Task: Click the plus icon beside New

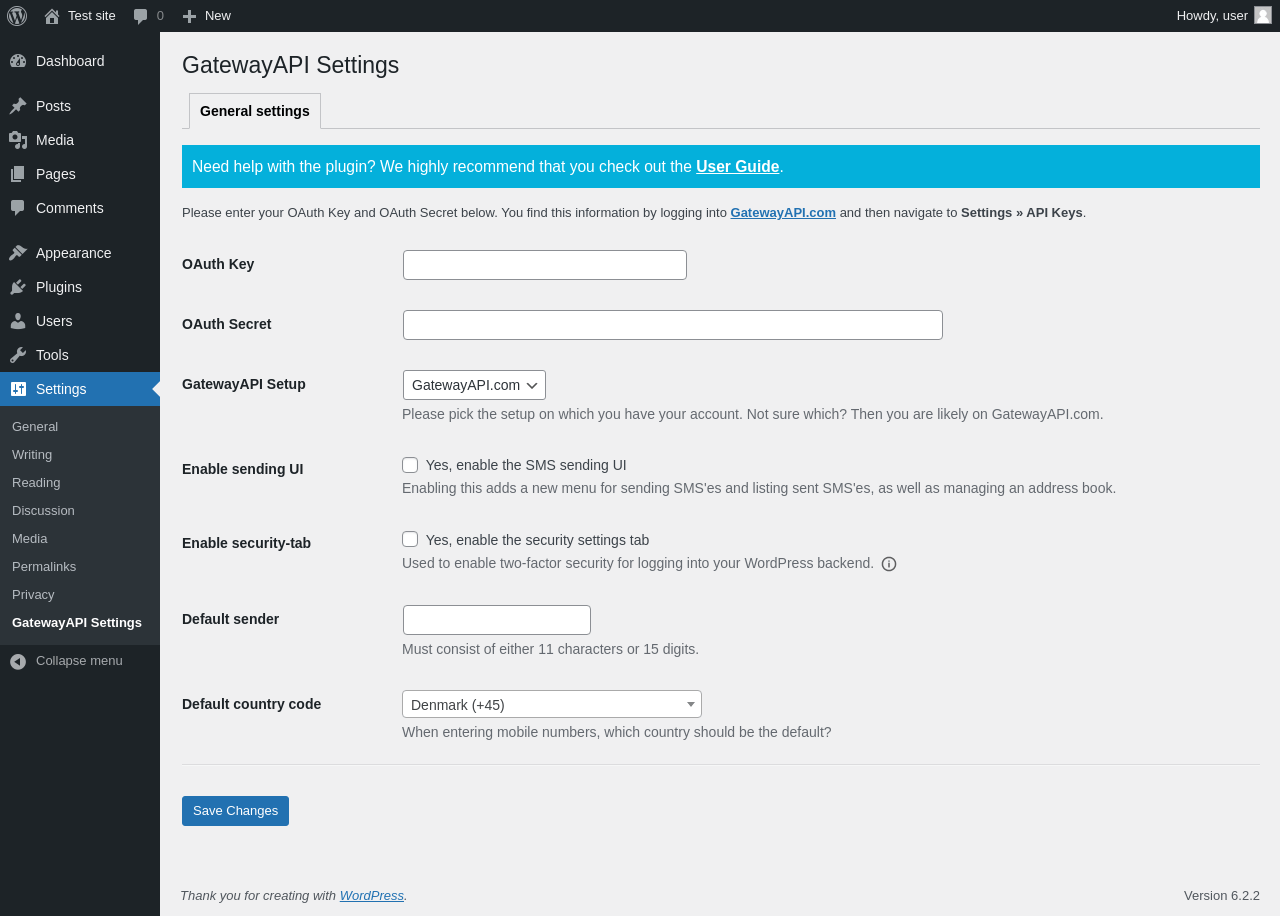Action: [x=189, y=16]
